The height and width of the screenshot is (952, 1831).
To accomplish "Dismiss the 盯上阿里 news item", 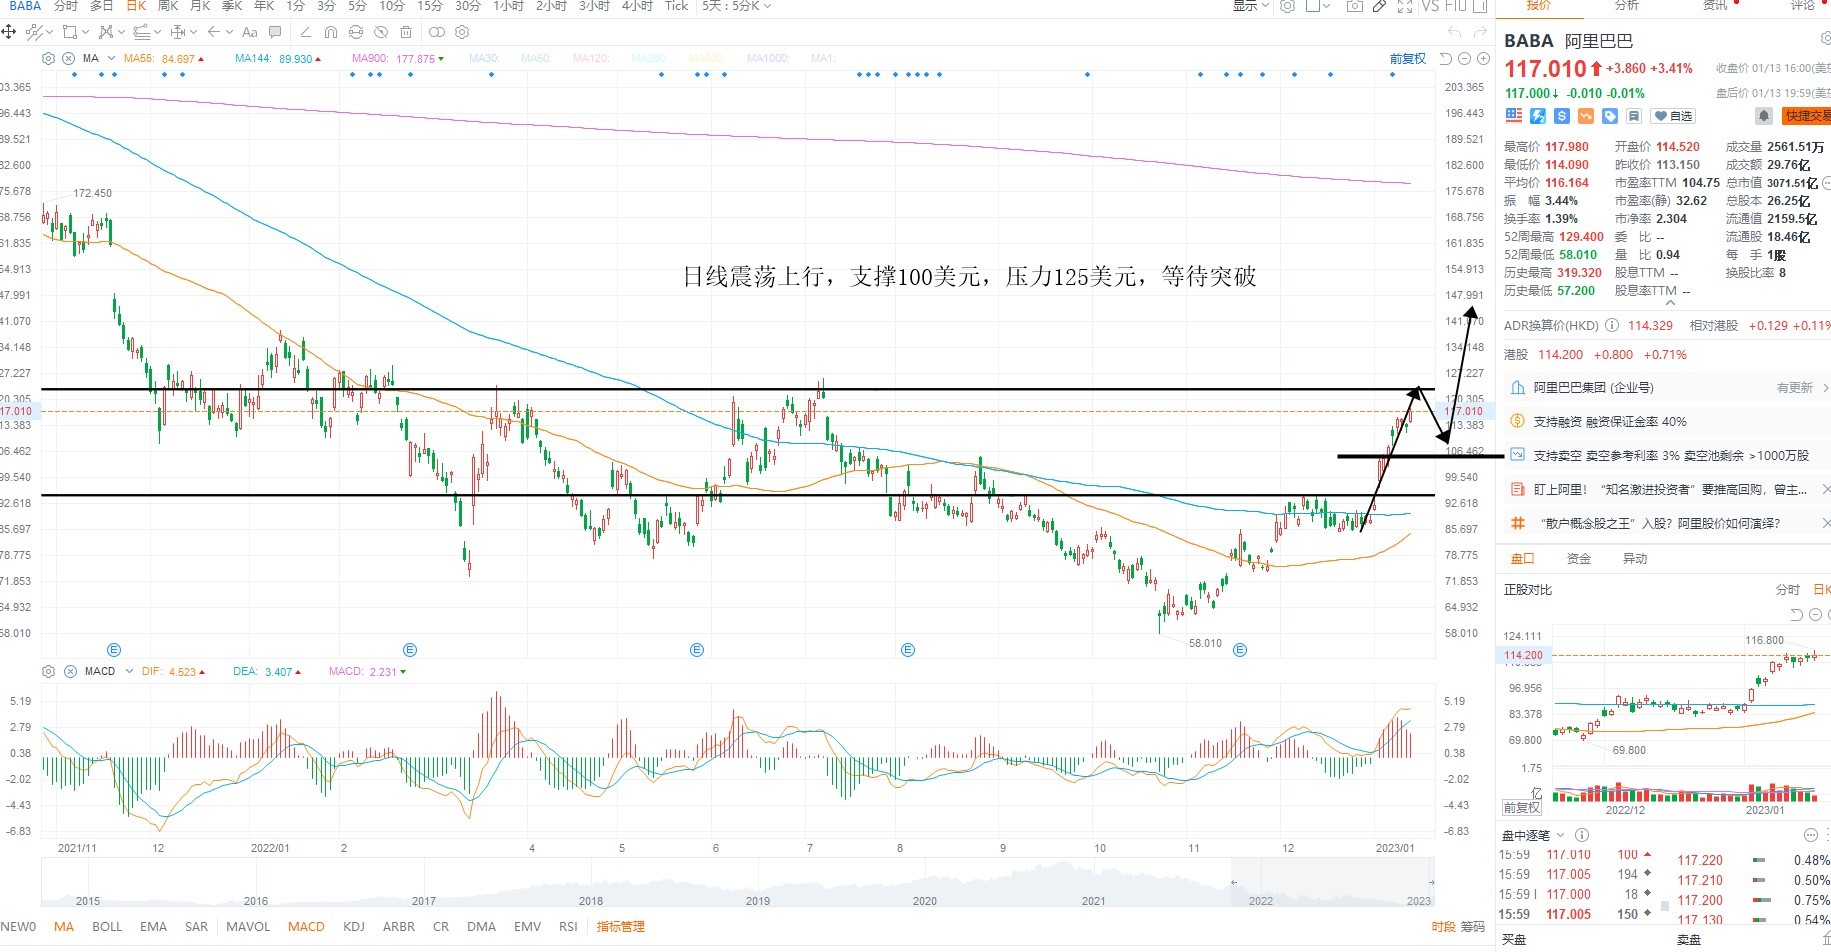I will pos(1825,490).
